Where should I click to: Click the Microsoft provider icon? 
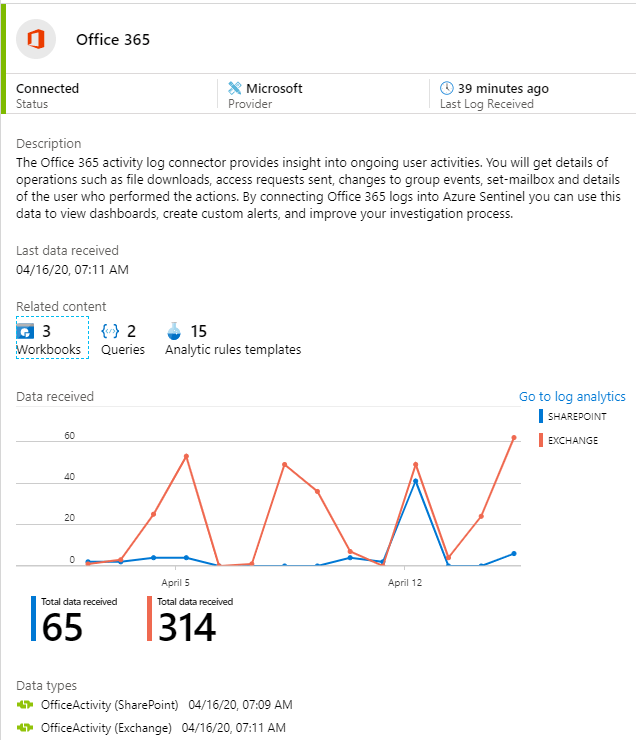(x=235, y=88)
